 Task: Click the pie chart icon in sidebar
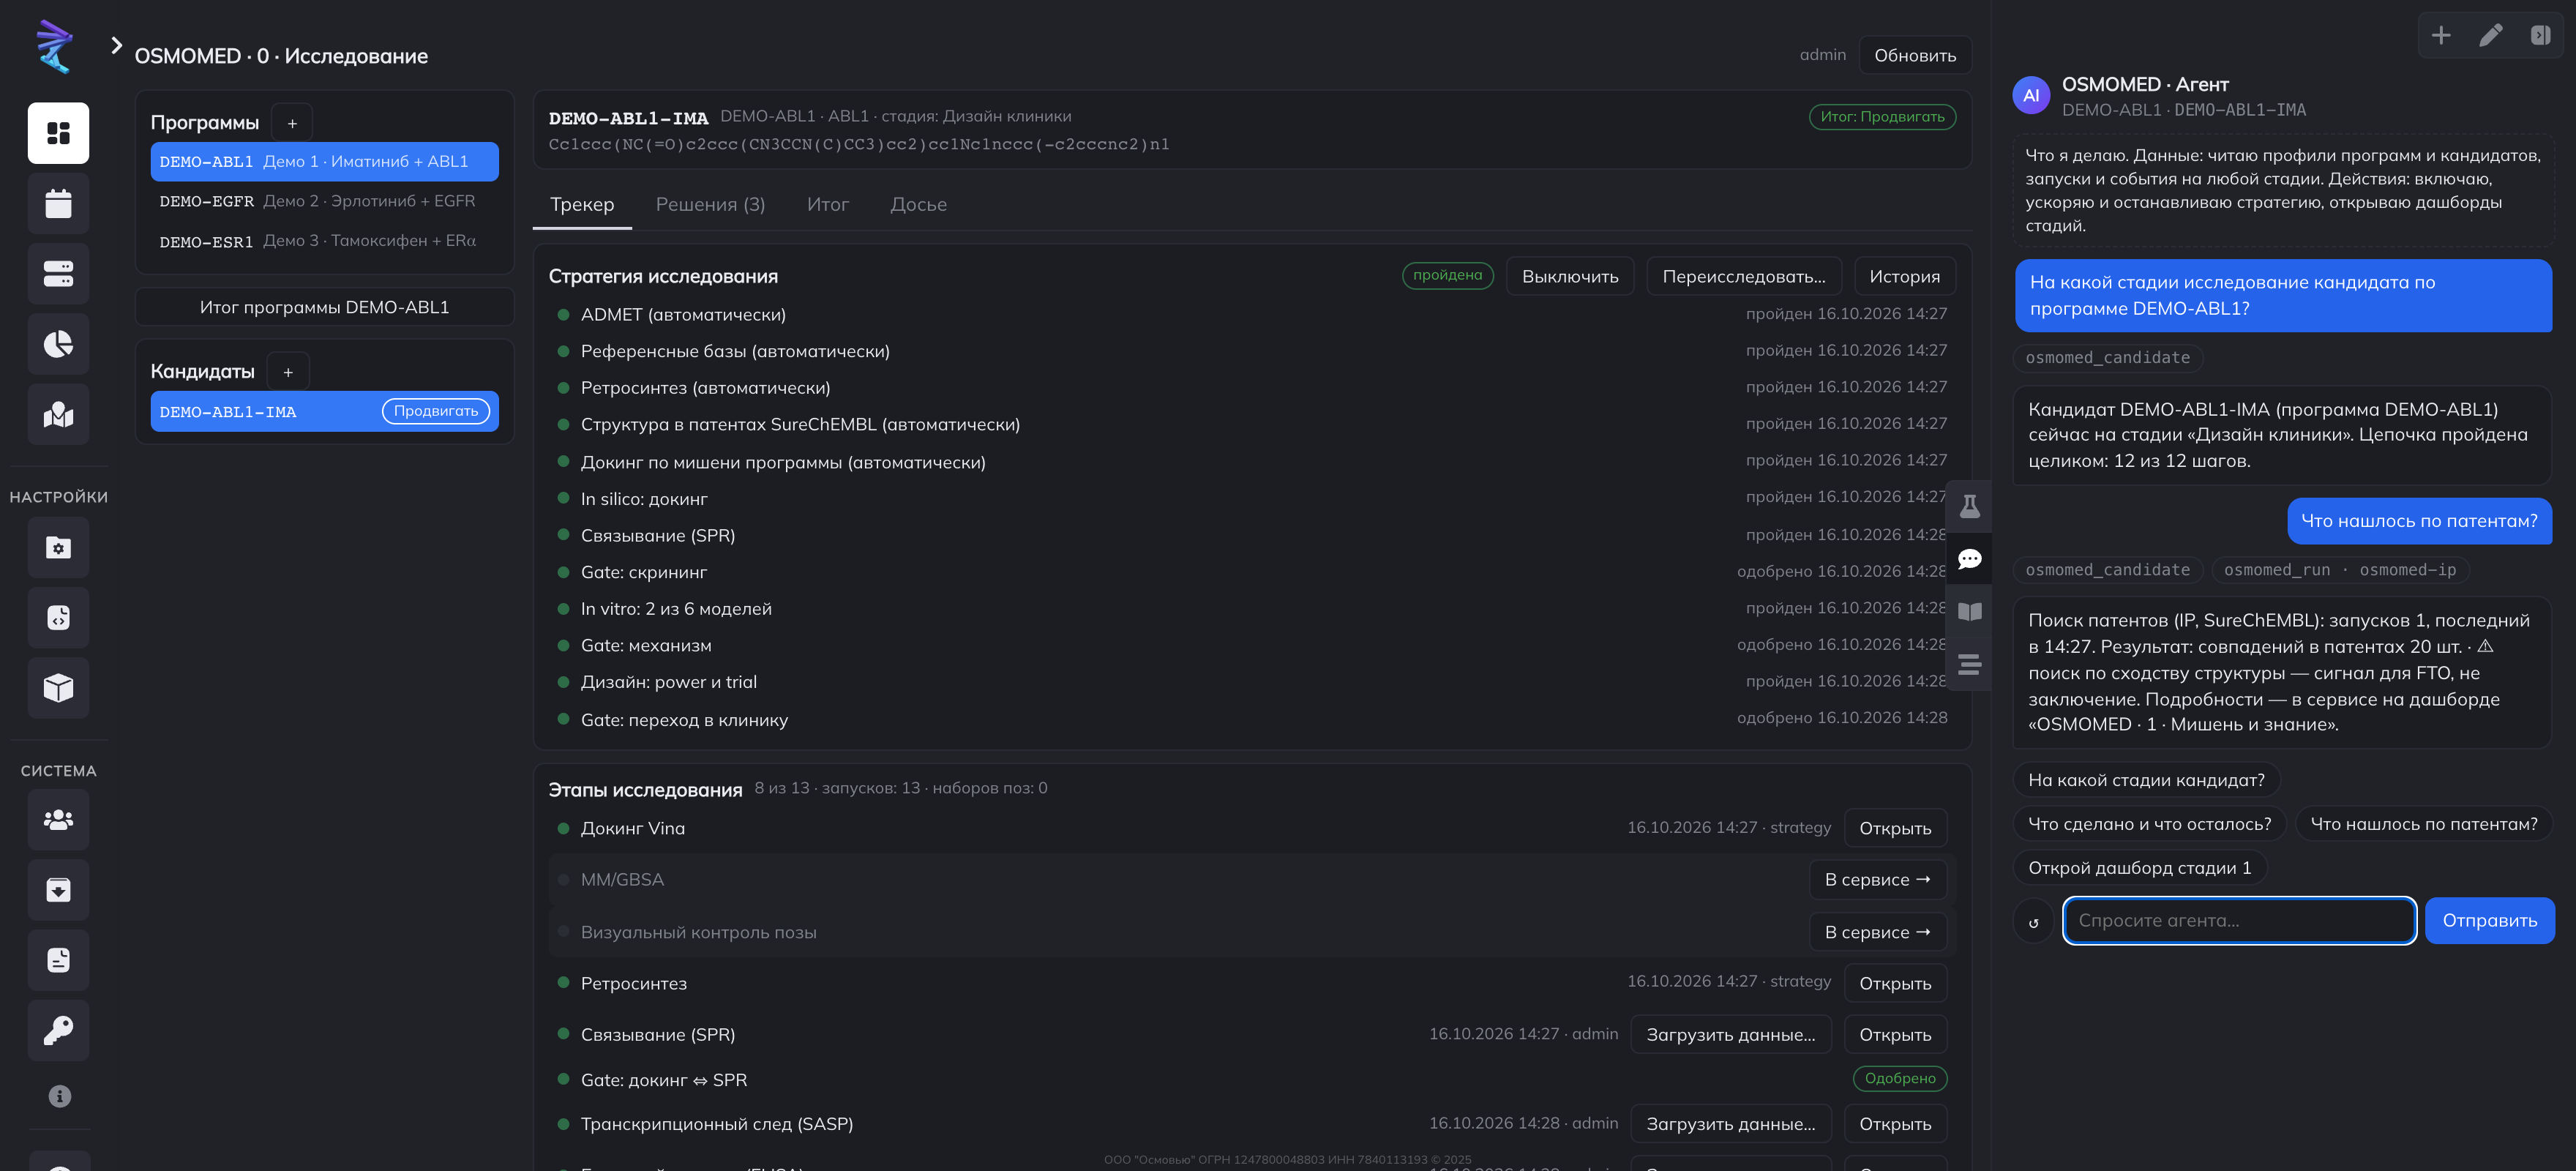tap(58, 344)
